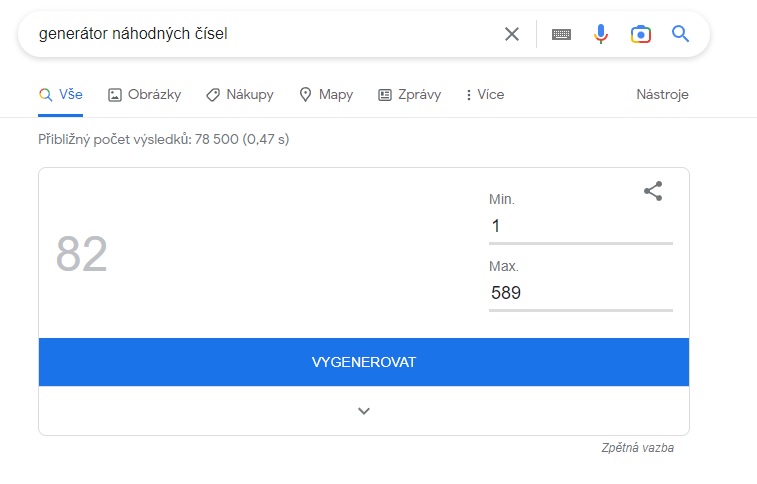Click the blue magnifier search icon

click(x=681, y=34)
